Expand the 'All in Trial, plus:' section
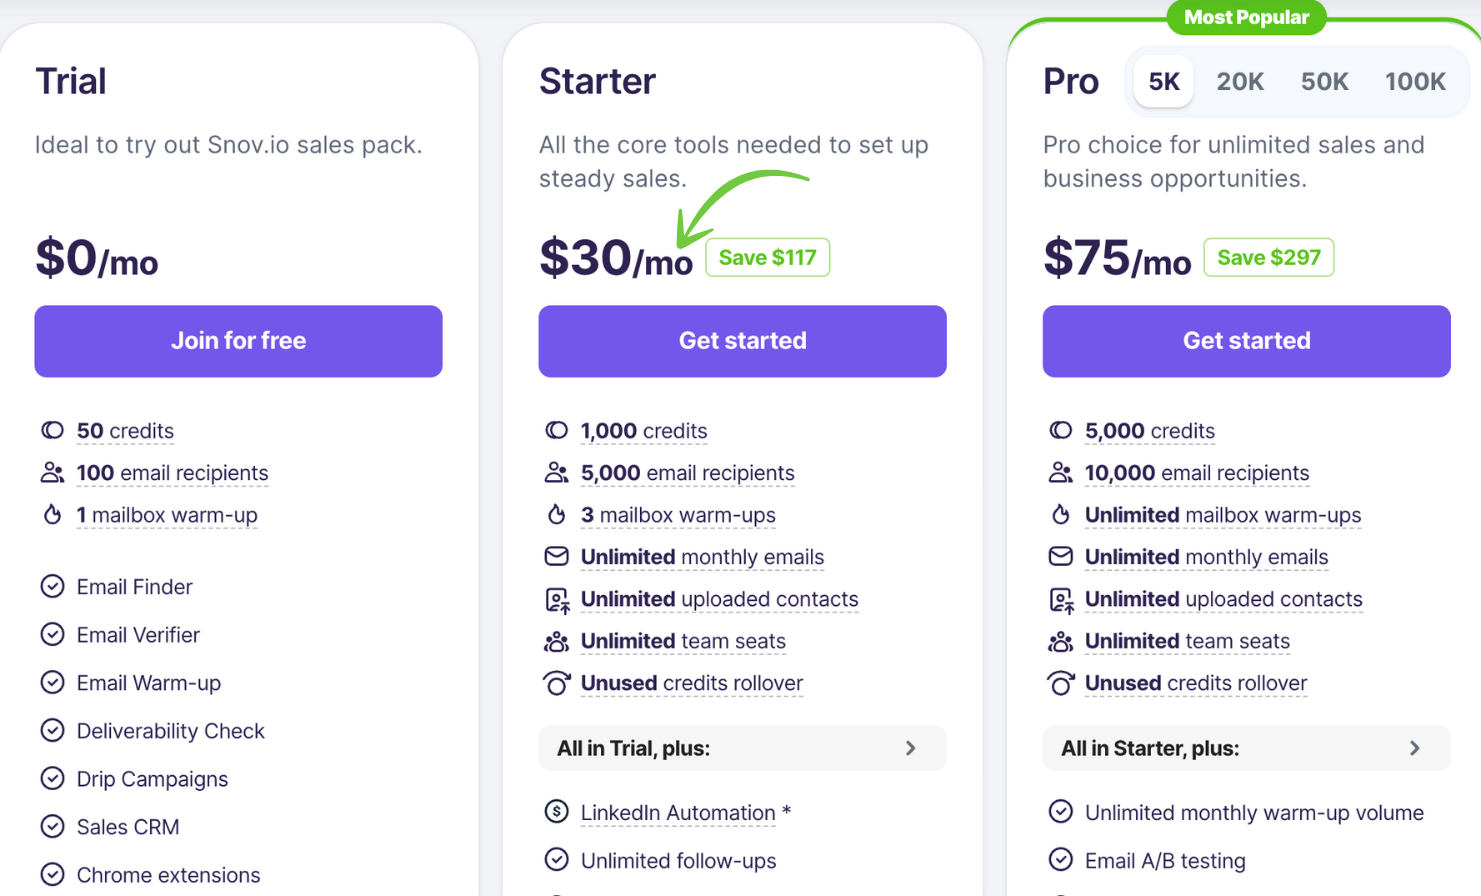 pyautogui.click(x=742, y=748)
